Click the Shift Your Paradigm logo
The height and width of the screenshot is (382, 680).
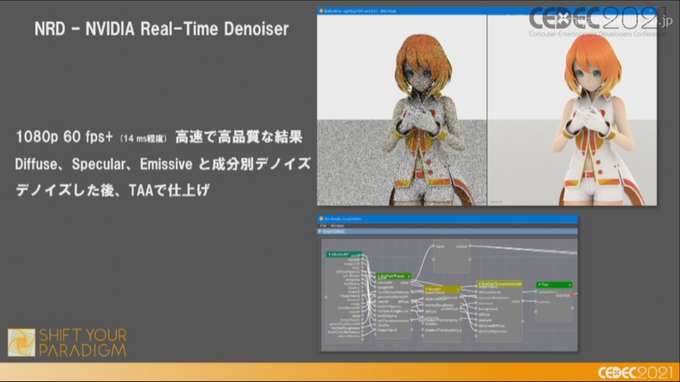pyautogui.click(x=67, y=343)
